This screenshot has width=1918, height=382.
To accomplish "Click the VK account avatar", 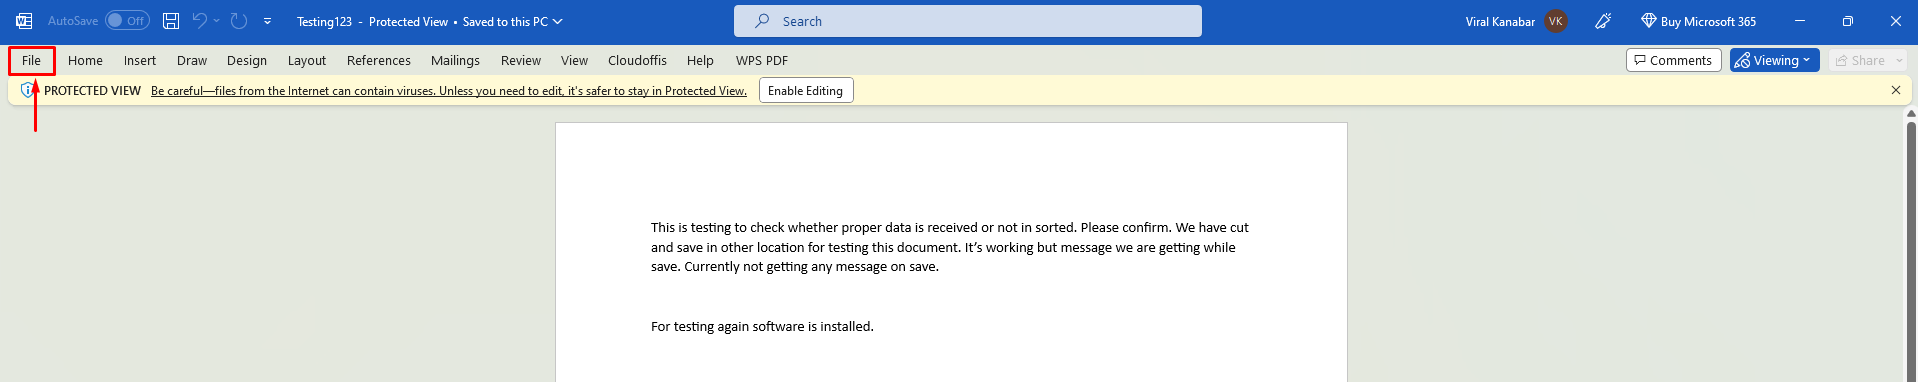I will [x=1556, y=21].
